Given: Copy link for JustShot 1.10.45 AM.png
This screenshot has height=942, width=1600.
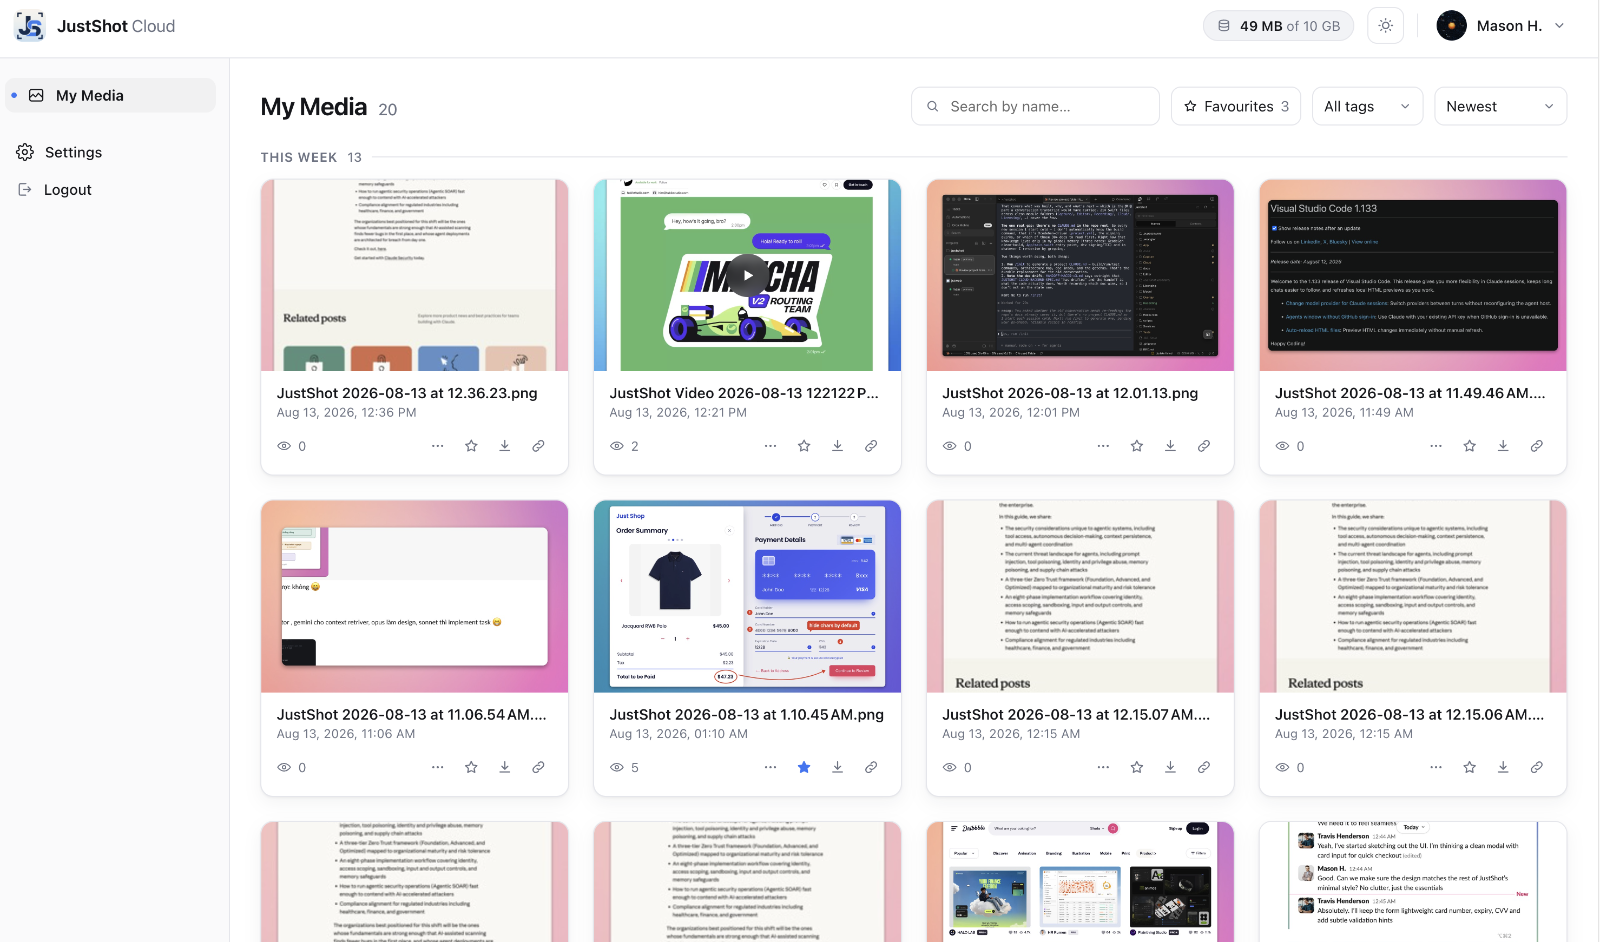Looking at the screenshot, I should pos(871,767).
